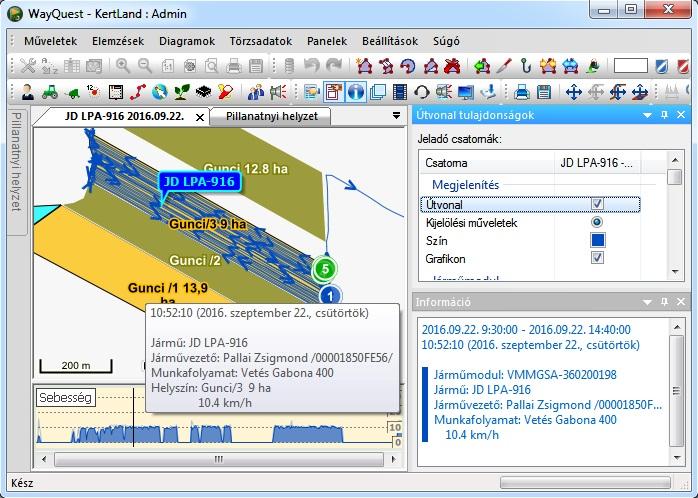
Task: Switch to the Pillanatnyi helyzet tab
Action: pos(272,117)
